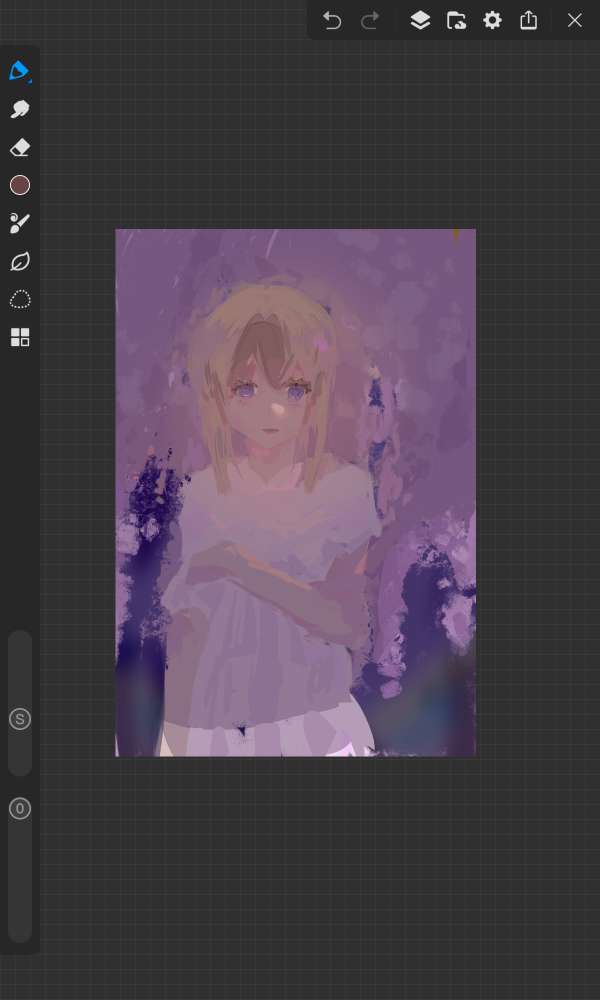This screenshot has width=600, height=1000.
Task: Open the four-square grid panel icon
Action: 20,337
